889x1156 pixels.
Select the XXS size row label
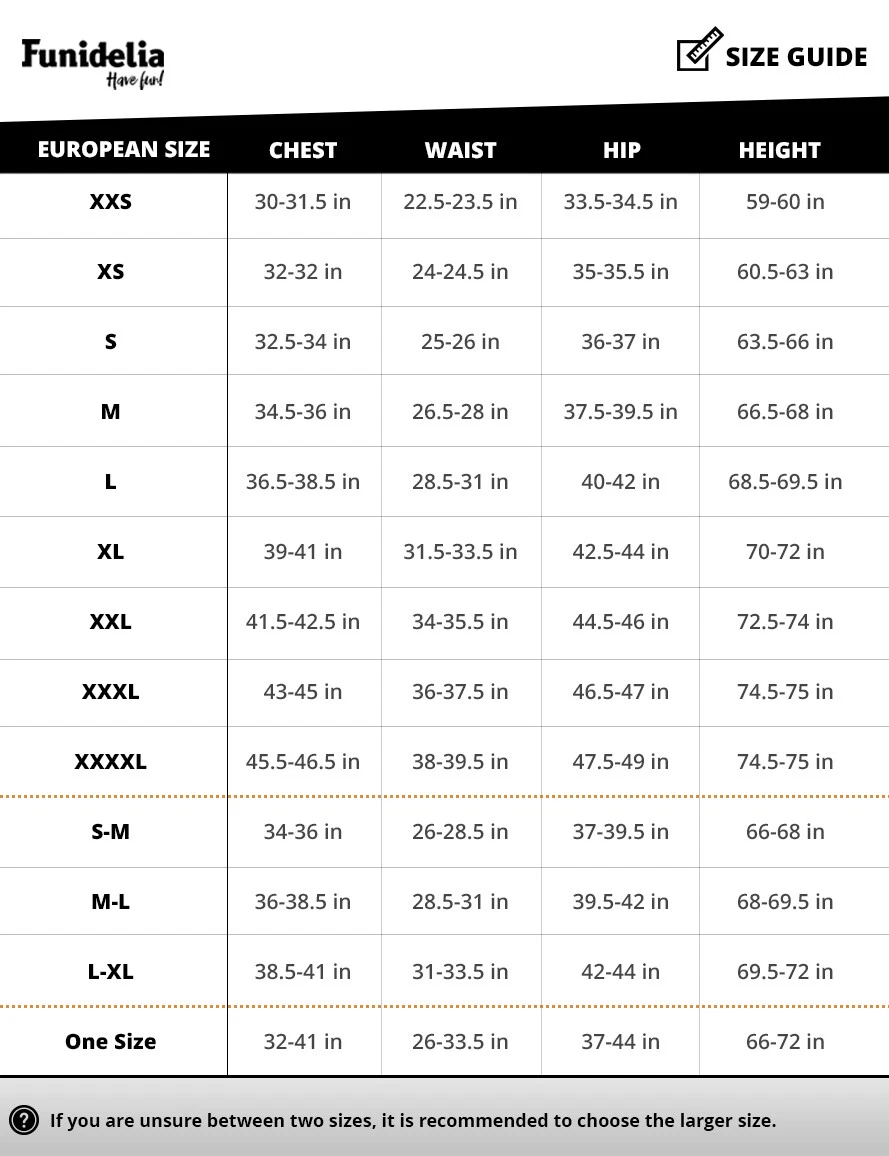(111, 201)
